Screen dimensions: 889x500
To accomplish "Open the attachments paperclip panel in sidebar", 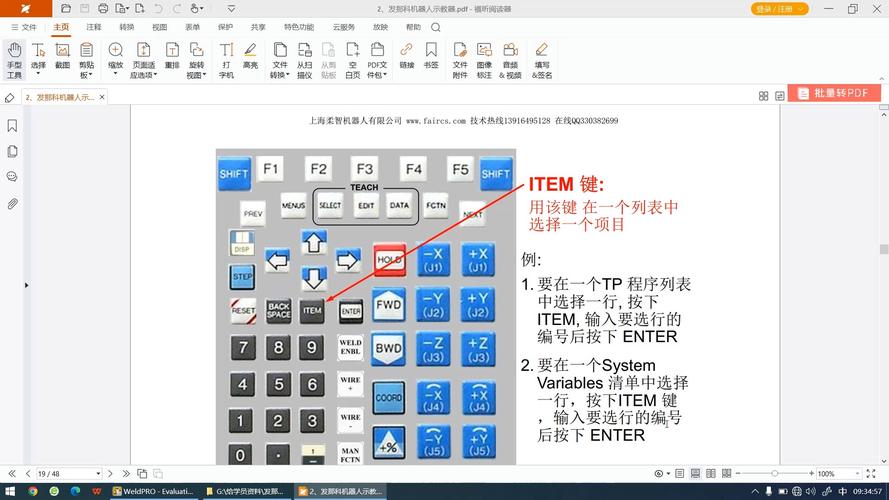I will point(12,203).
